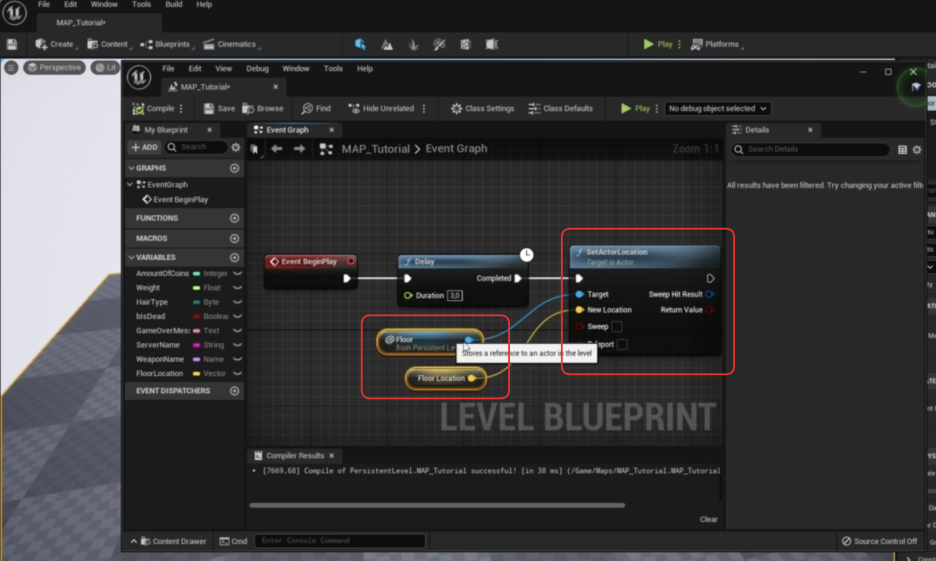The image size is (936, 561).
Task: Select the GameOverMessage variable
Action: (162, 331)
